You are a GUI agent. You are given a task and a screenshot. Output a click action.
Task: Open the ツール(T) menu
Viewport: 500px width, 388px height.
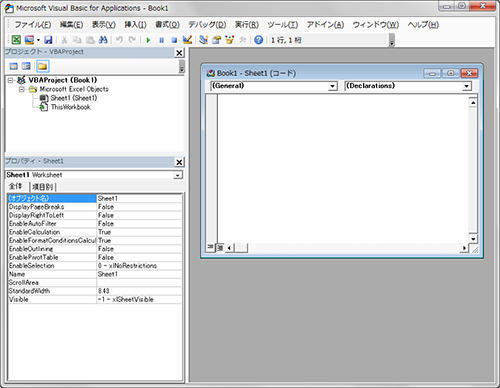pyautogui.click(x=283, y=25)
